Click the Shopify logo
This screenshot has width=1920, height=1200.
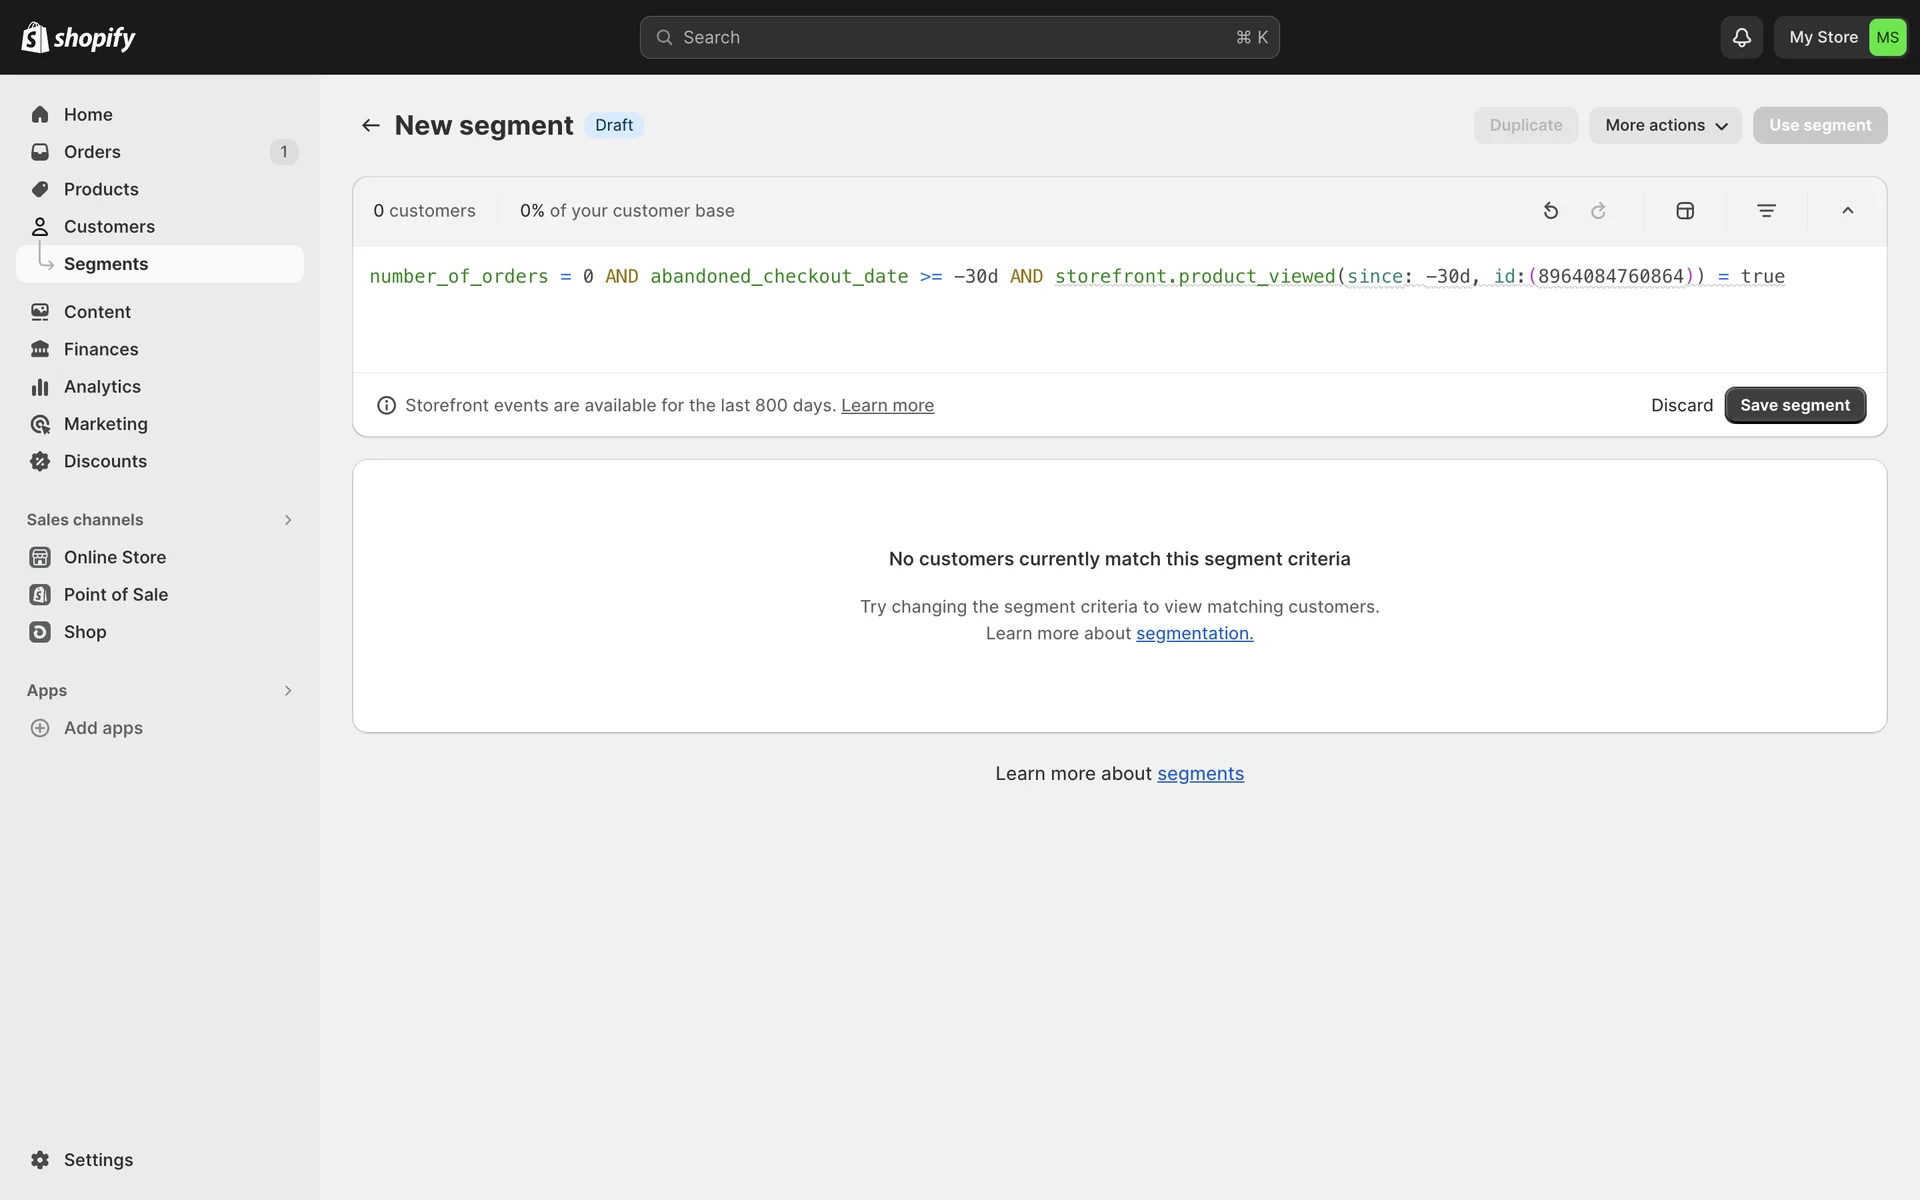click(78, 38)
